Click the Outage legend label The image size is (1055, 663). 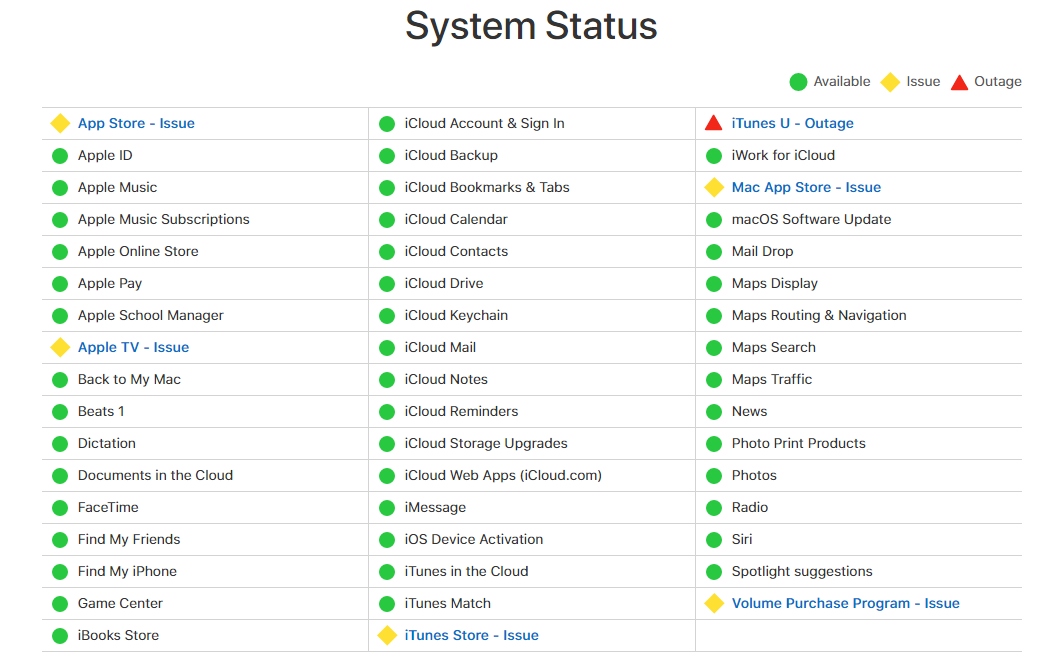[x=998, y=81]
